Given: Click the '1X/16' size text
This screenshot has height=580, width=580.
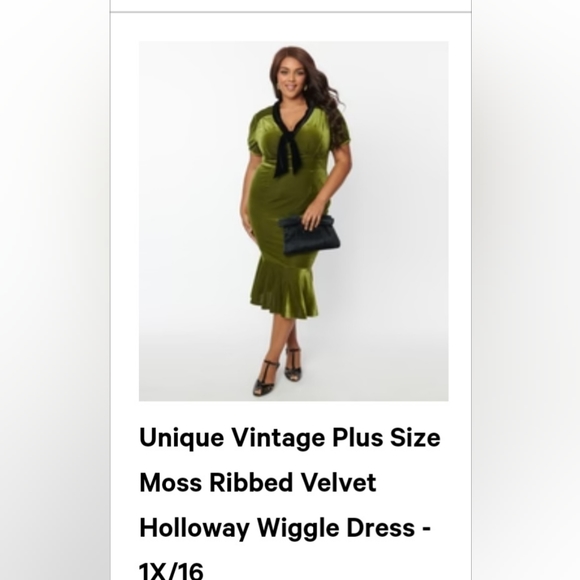Looking at the screenshot, I should click(171, 571).
